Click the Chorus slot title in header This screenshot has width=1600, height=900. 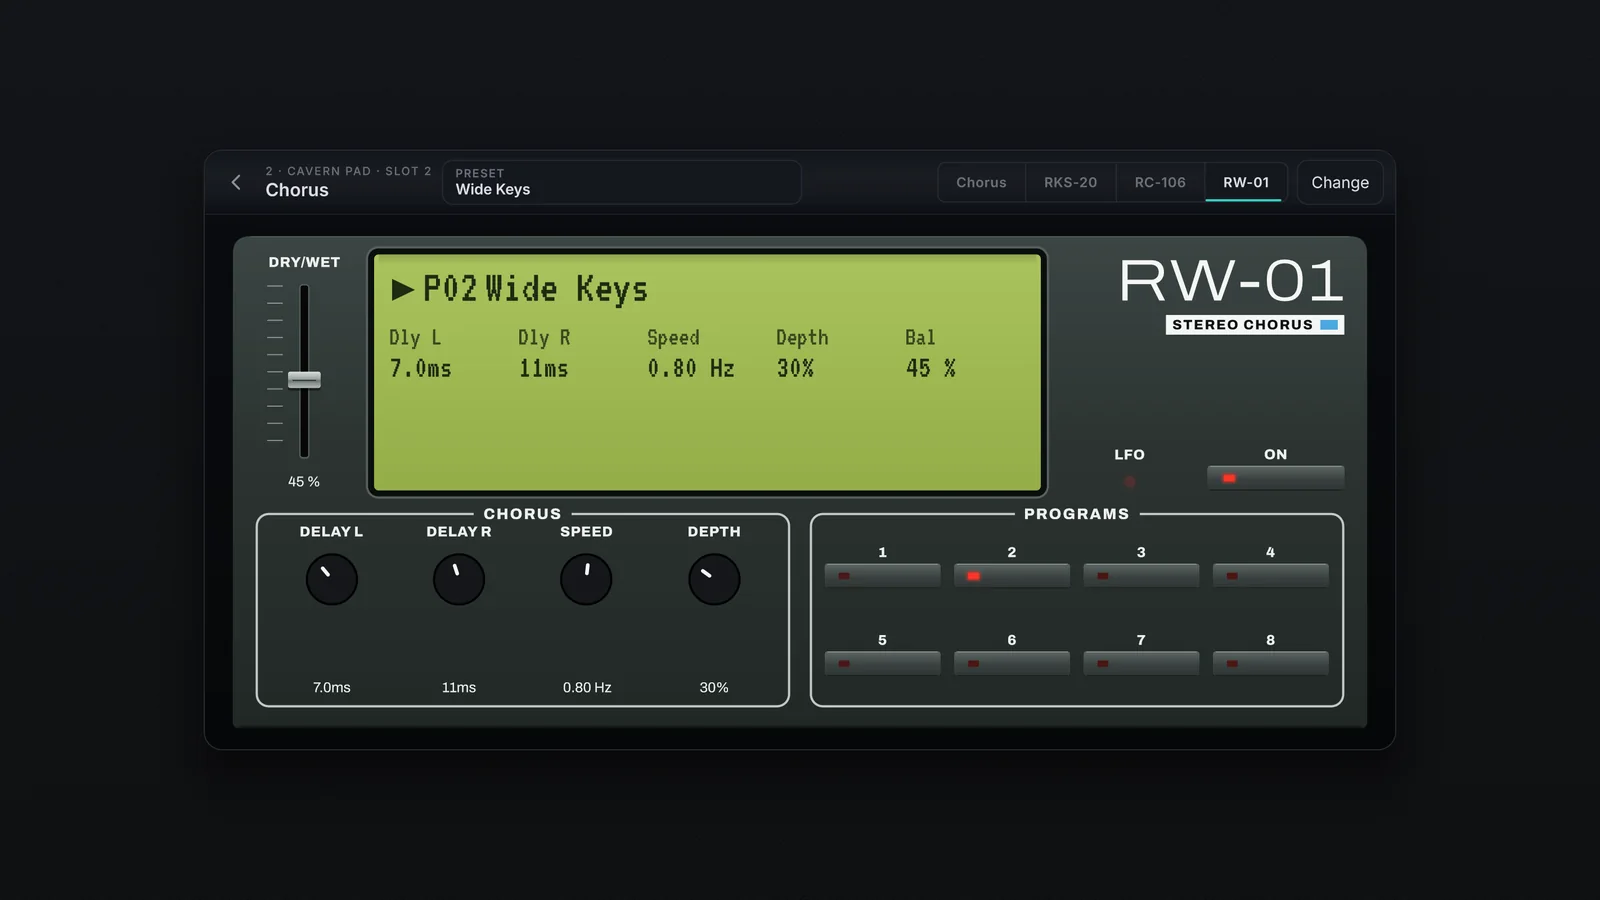click(297, 190)
